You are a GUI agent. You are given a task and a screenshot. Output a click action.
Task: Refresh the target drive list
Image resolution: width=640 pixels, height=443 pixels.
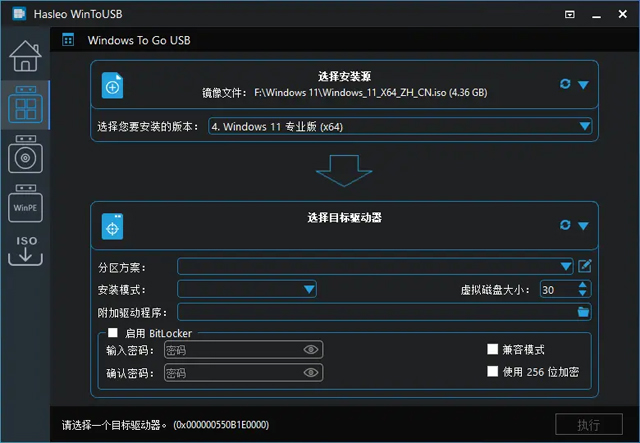(x=566, y=225)
